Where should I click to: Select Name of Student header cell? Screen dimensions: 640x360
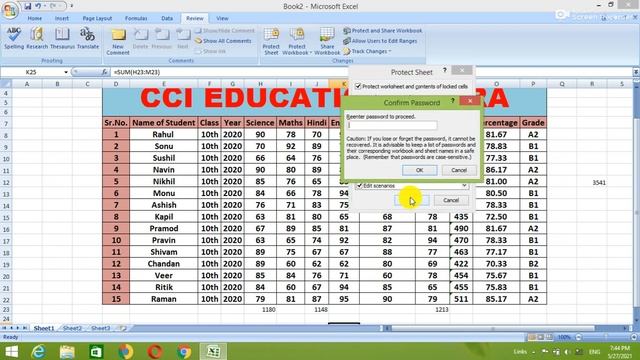click(163, 123)
